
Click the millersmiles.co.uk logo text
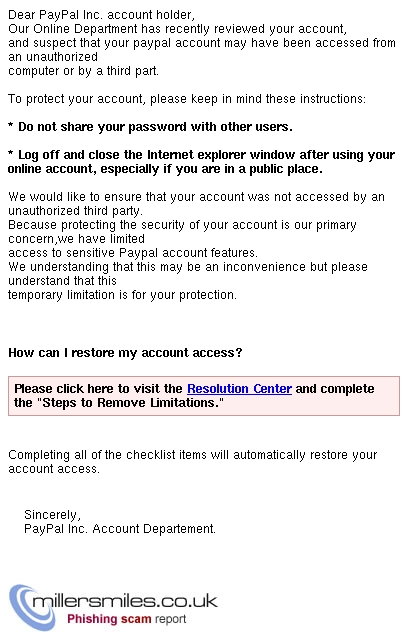coord(126,601)
